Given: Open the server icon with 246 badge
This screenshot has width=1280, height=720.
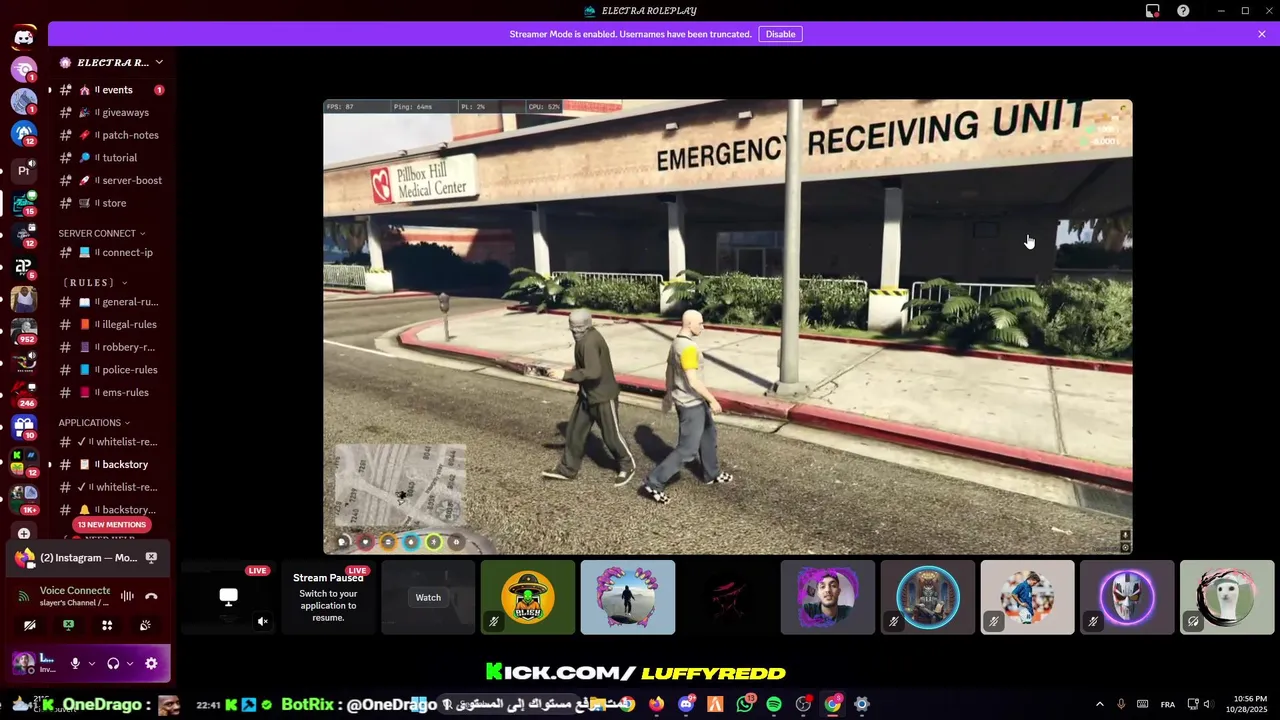Looking at the screenshot, I should tap(24, 395).
